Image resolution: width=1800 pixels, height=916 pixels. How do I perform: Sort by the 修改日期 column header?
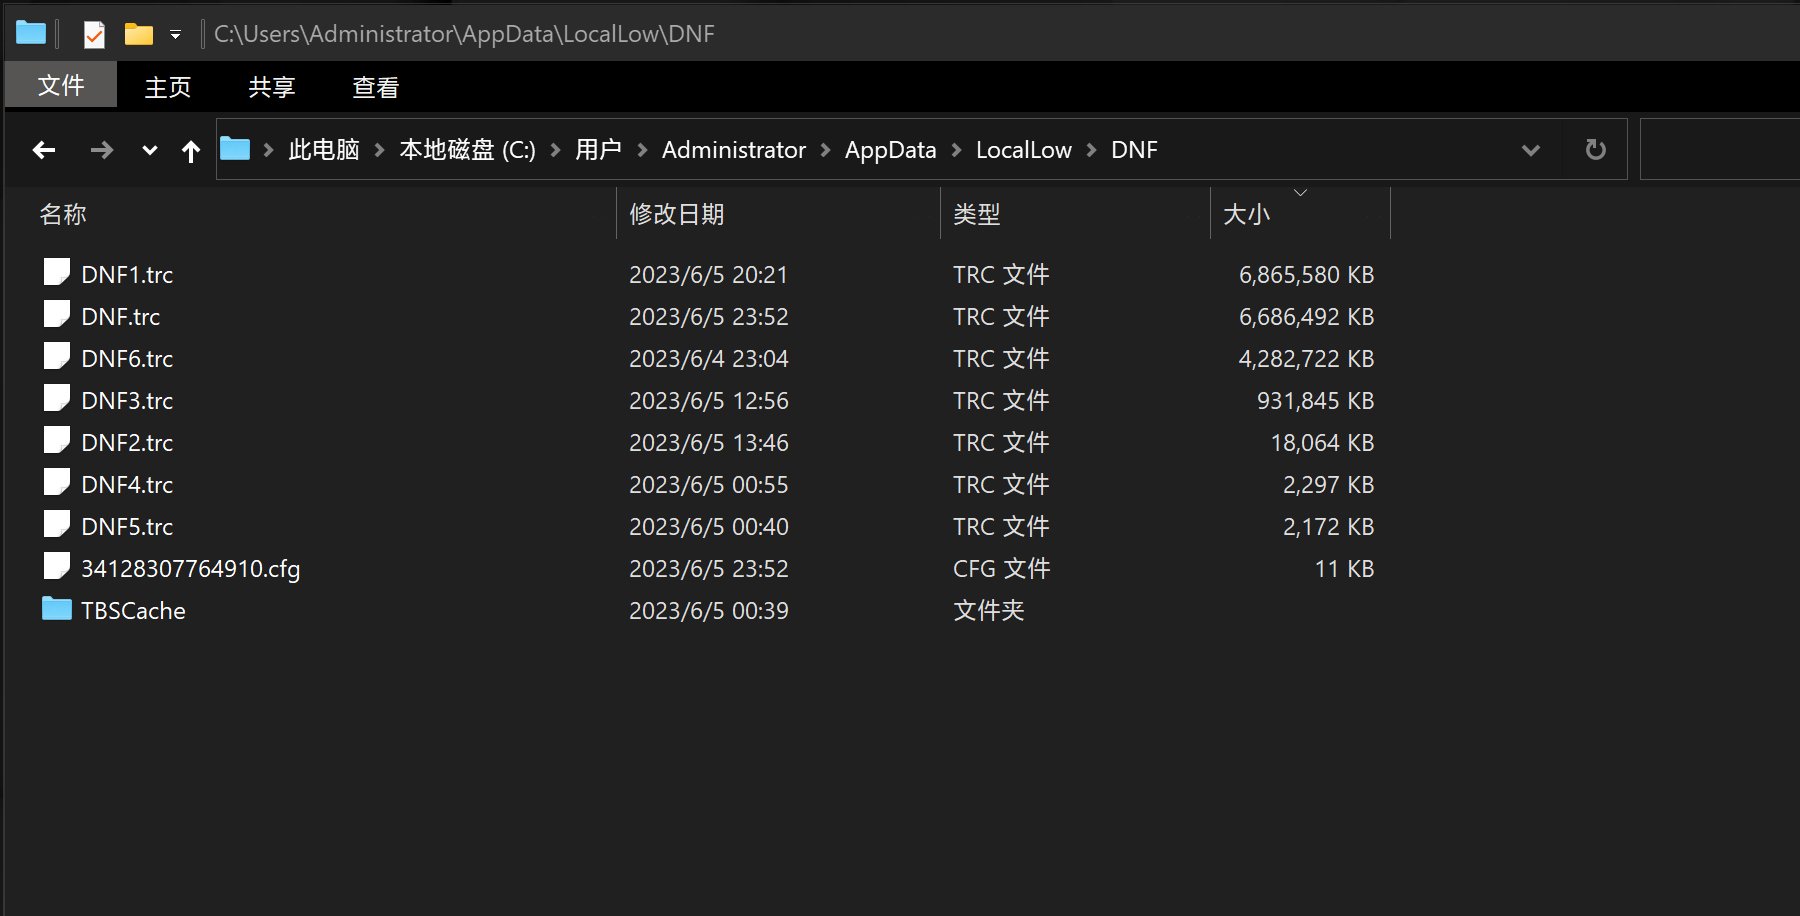(677, 214)
